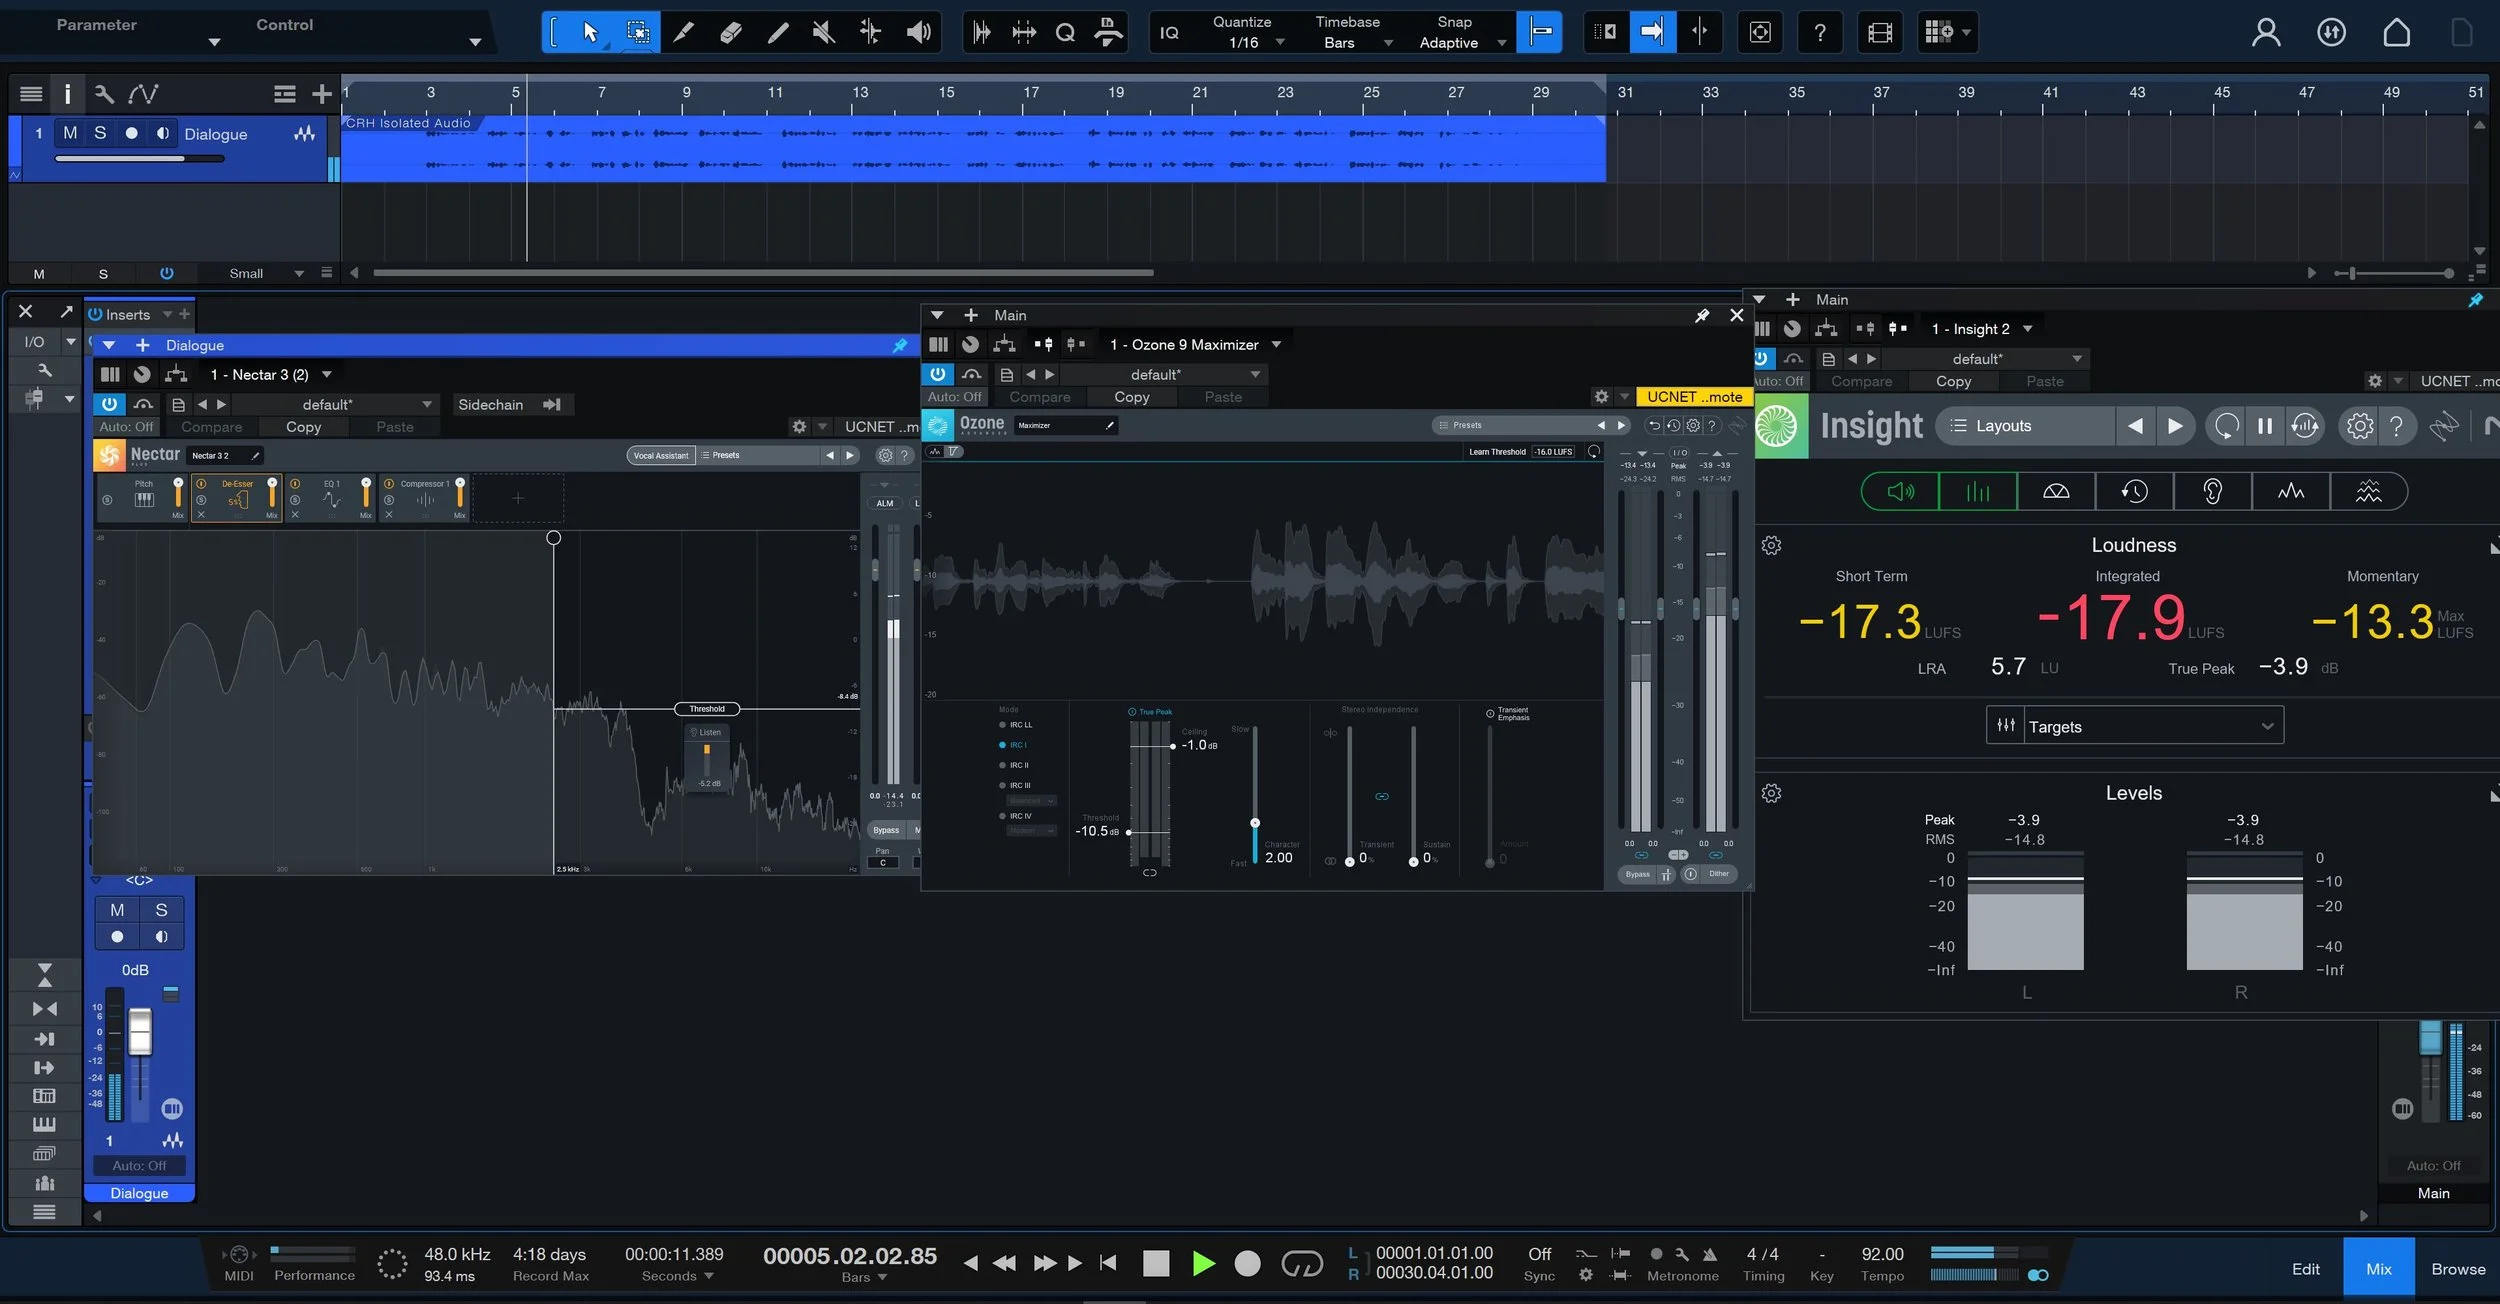Click Copy in the Ozone preset bar
This screenshot has width=2500, height=1304.
[1132, 397]
